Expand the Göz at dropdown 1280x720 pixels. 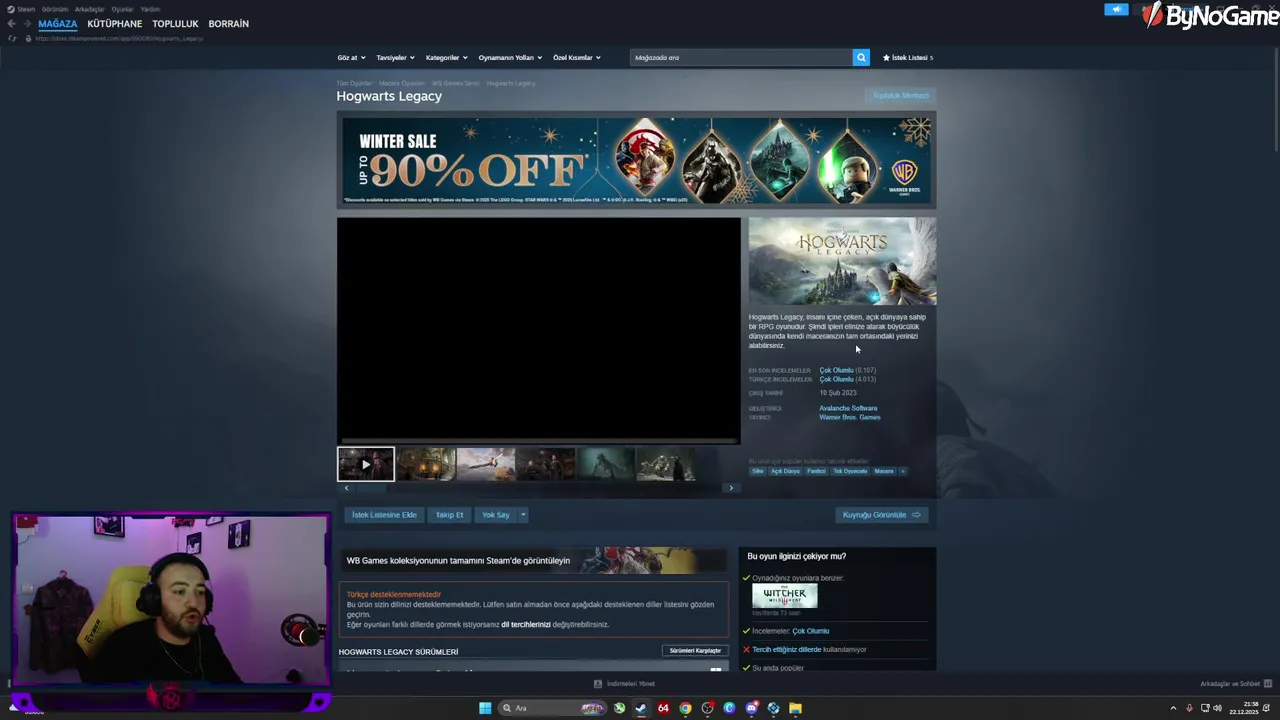(351, 57)
